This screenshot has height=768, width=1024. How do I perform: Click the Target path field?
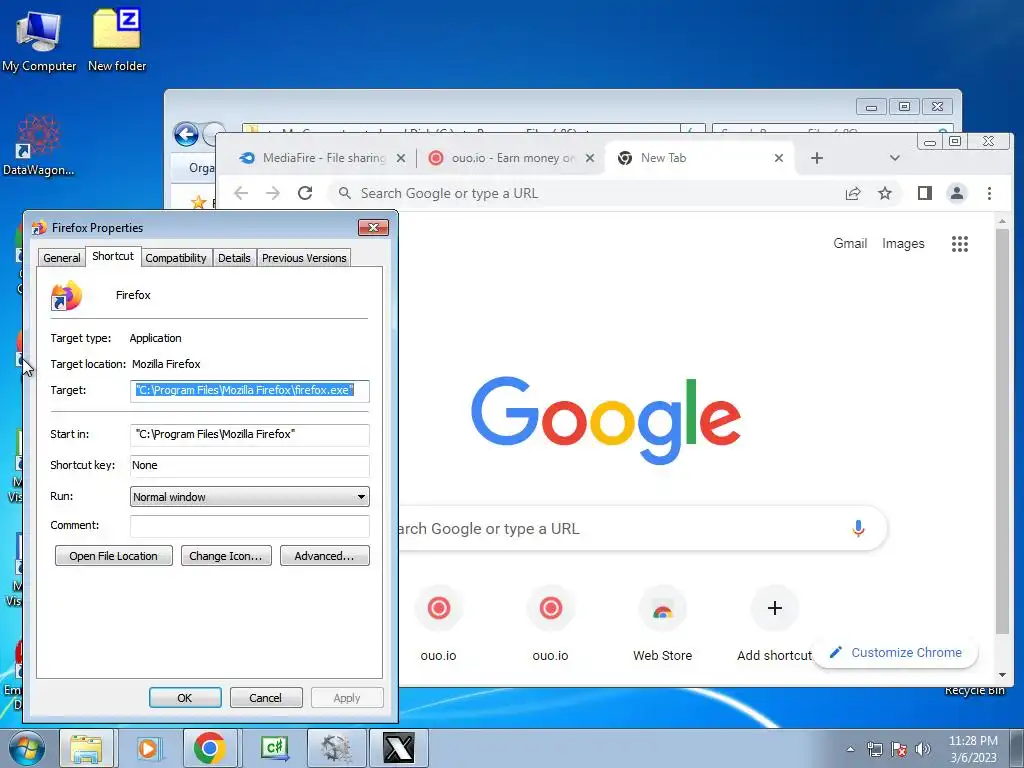pyautogui.click(x=250, y=391)
